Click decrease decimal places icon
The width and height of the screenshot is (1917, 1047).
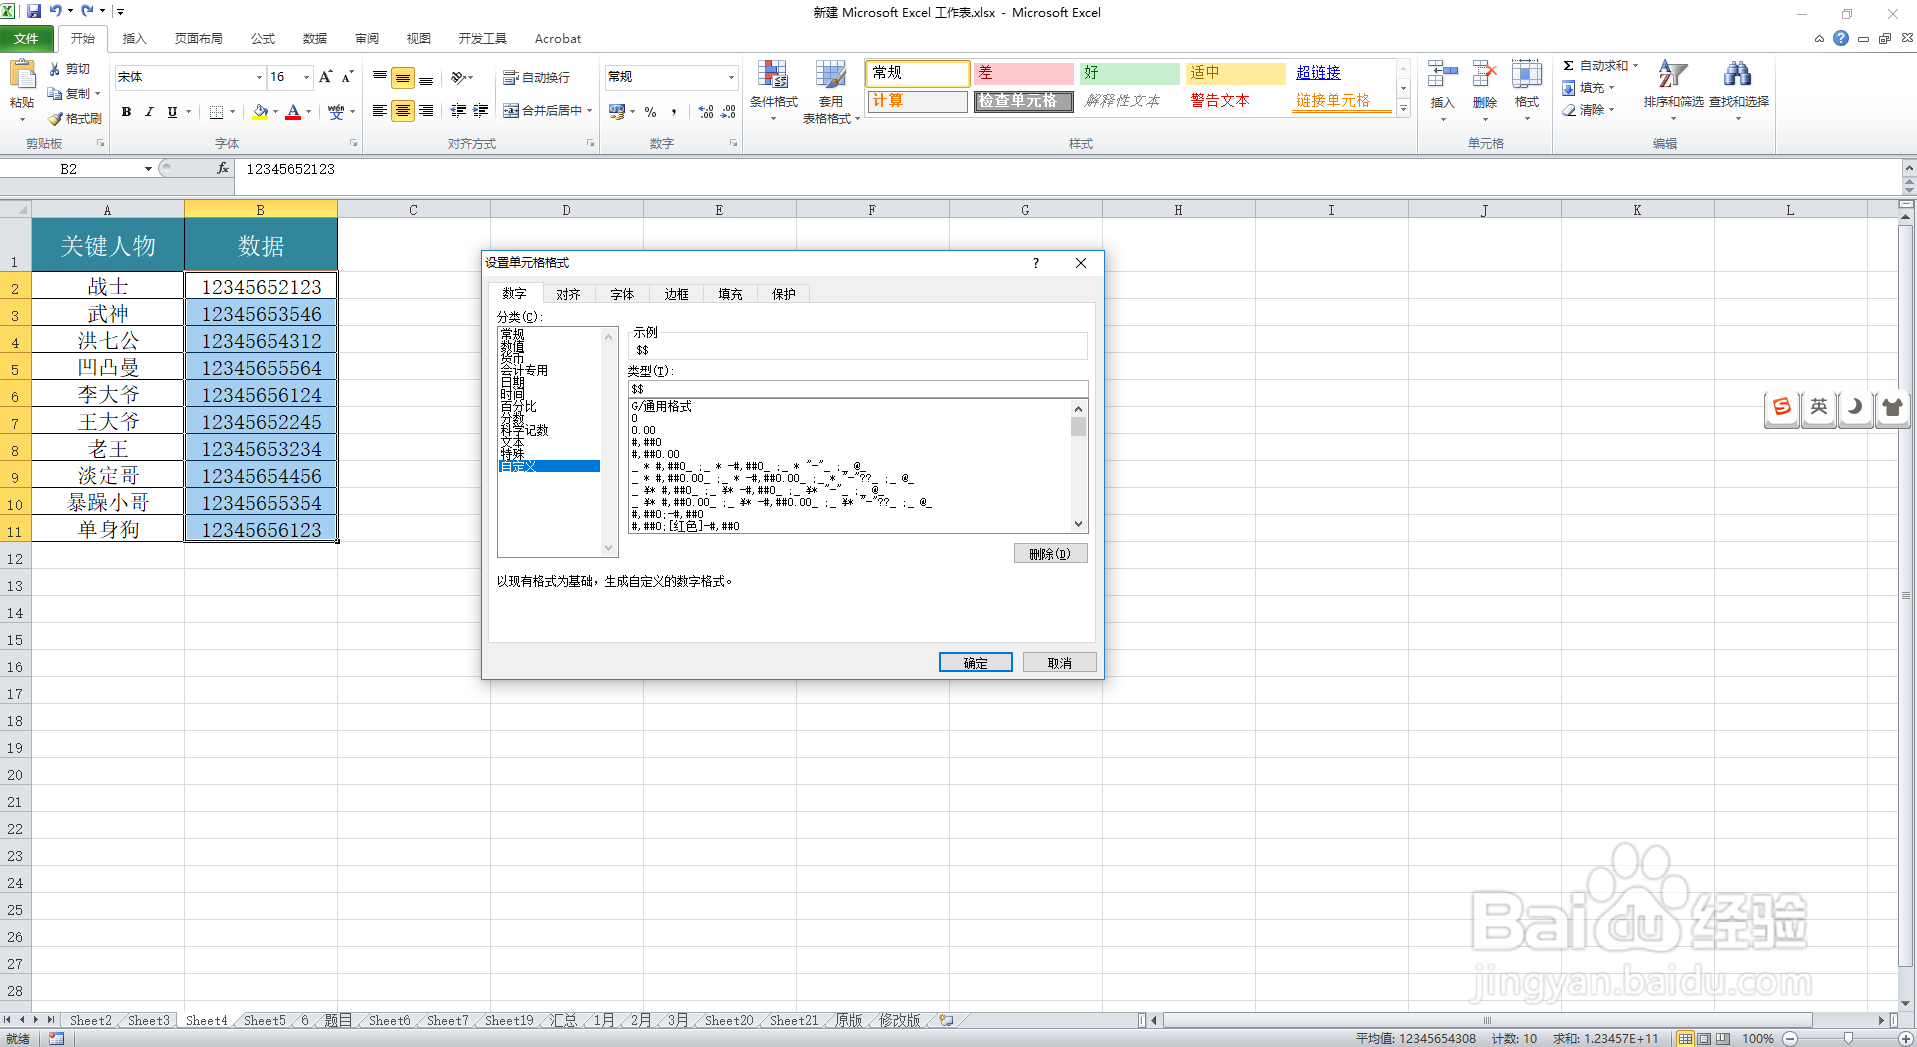[x=728, y=112]
